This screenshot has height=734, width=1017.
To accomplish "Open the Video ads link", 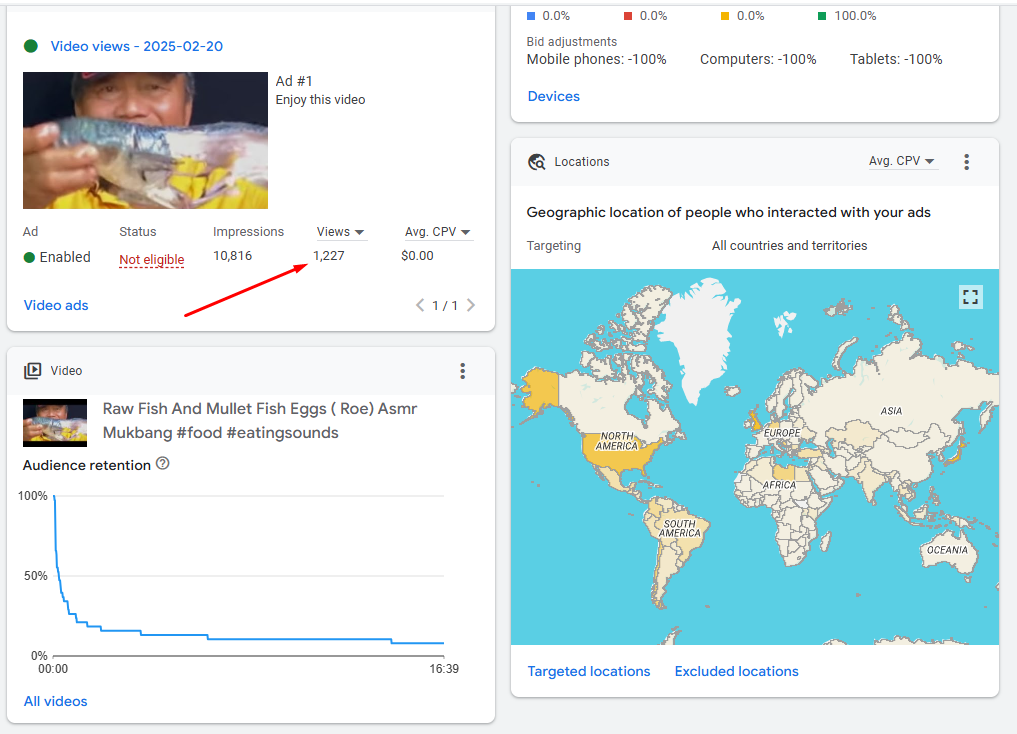I will 56,306.
